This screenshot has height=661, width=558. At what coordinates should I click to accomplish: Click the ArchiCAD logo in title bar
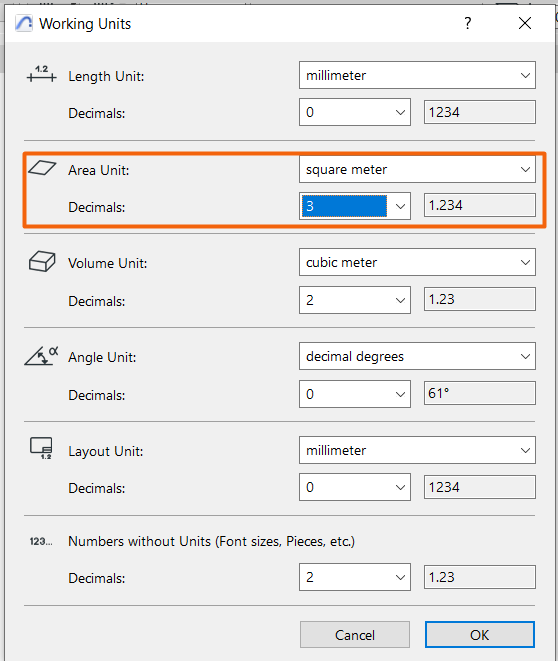click(x=24, y=23)
